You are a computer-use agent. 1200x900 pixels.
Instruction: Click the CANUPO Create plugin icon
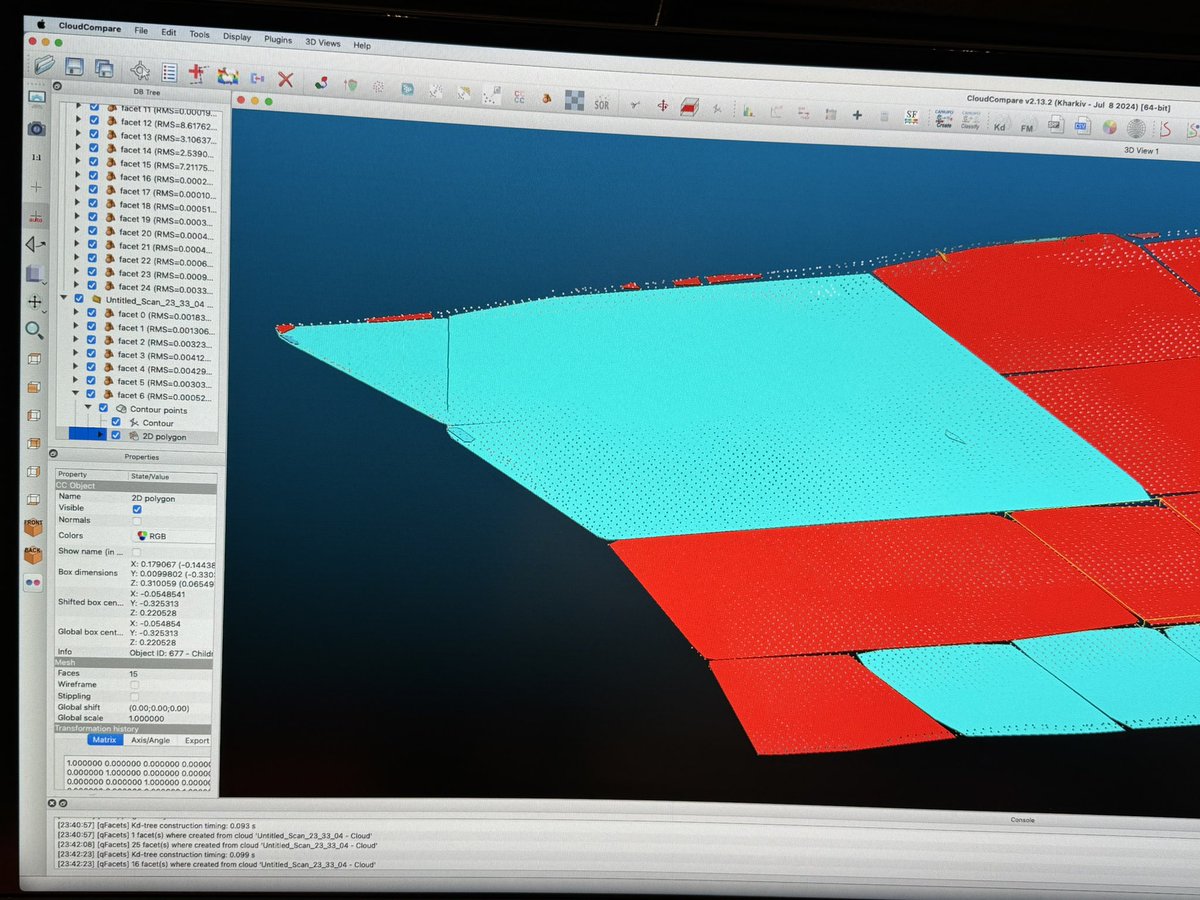[942, 119]
